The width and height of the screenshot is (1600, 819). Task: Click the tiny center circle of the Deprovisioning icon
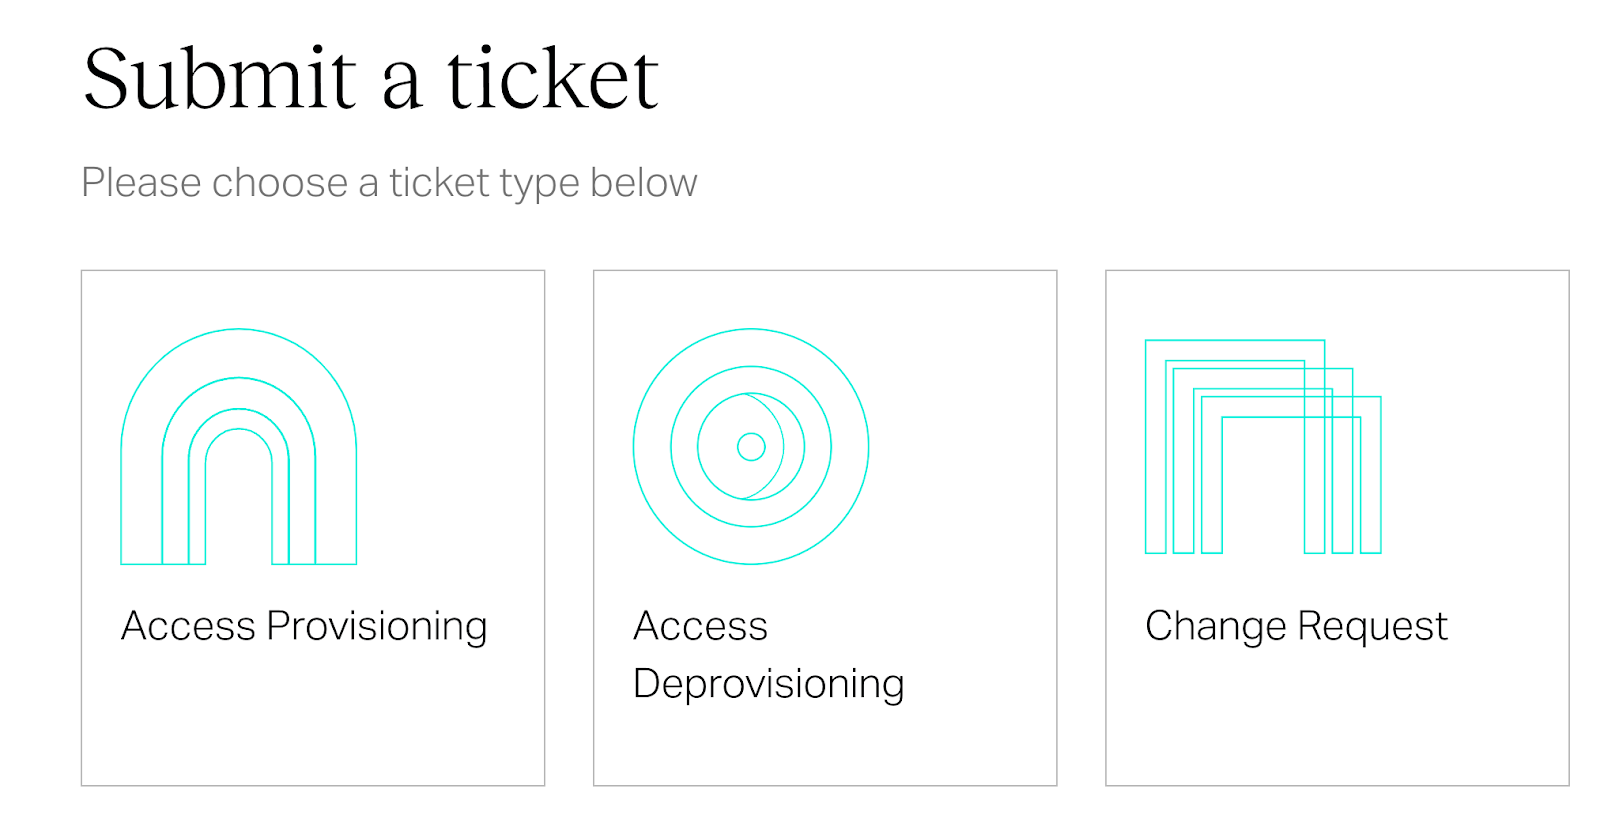click(751, 447)
